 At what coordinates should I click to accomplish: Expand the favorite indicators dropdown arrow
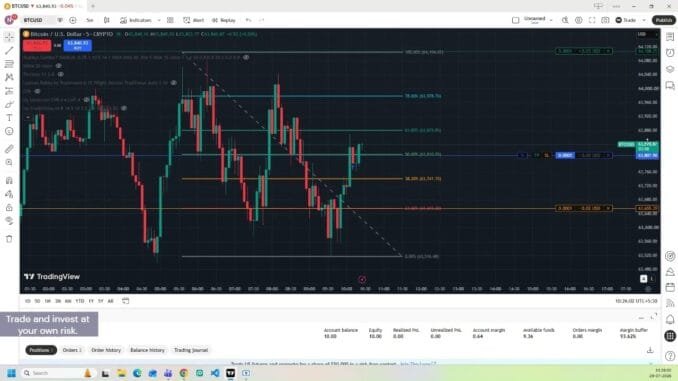159,20
